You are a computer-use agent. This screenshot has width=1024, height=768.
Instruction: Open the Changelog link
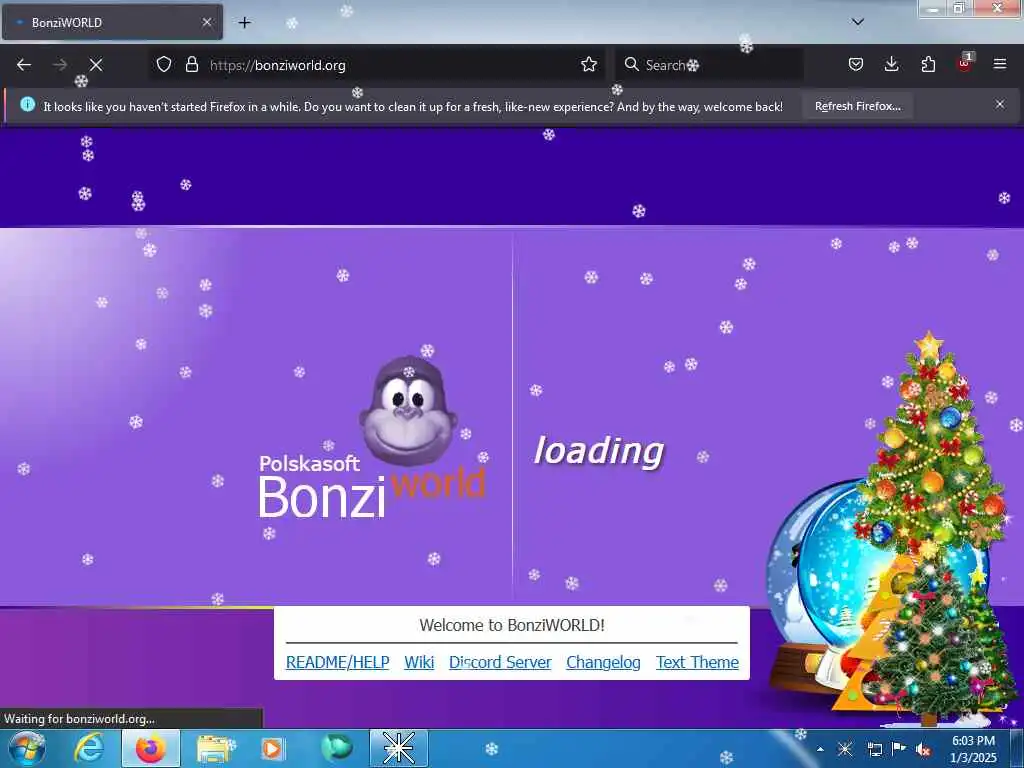603,662
